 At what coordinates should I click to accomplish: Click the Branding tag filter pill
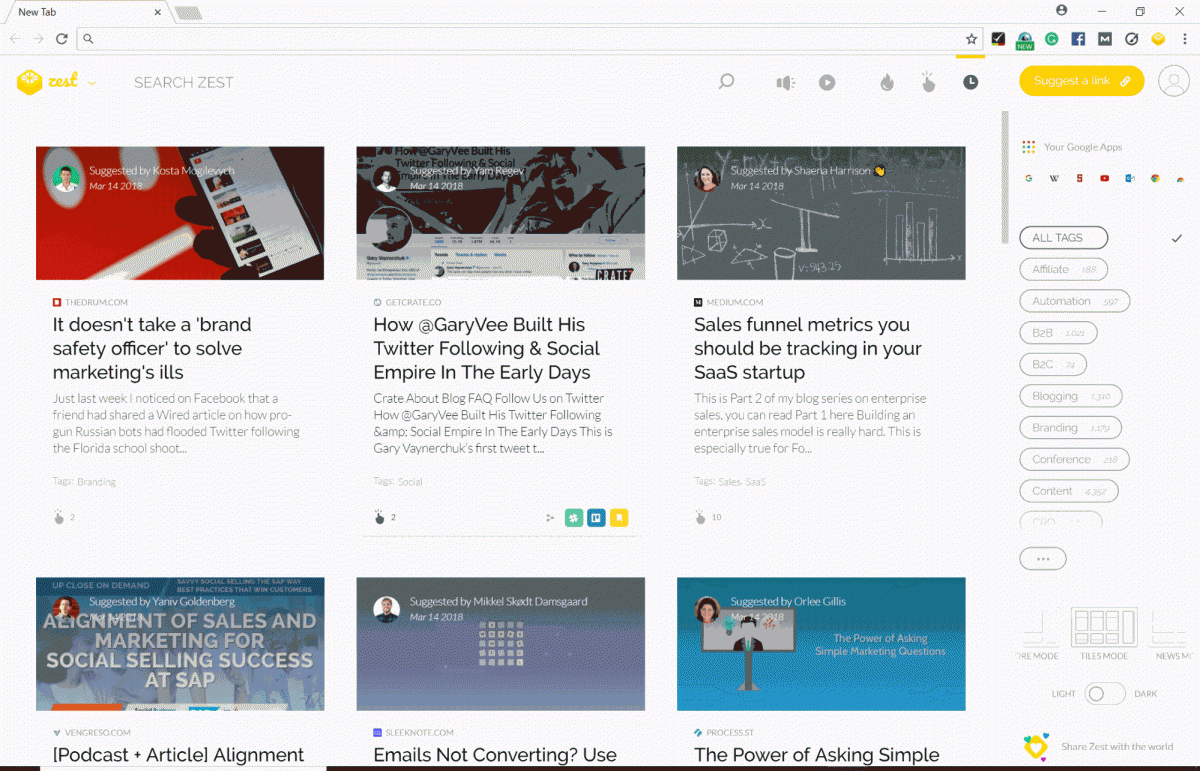point(1070,428)
